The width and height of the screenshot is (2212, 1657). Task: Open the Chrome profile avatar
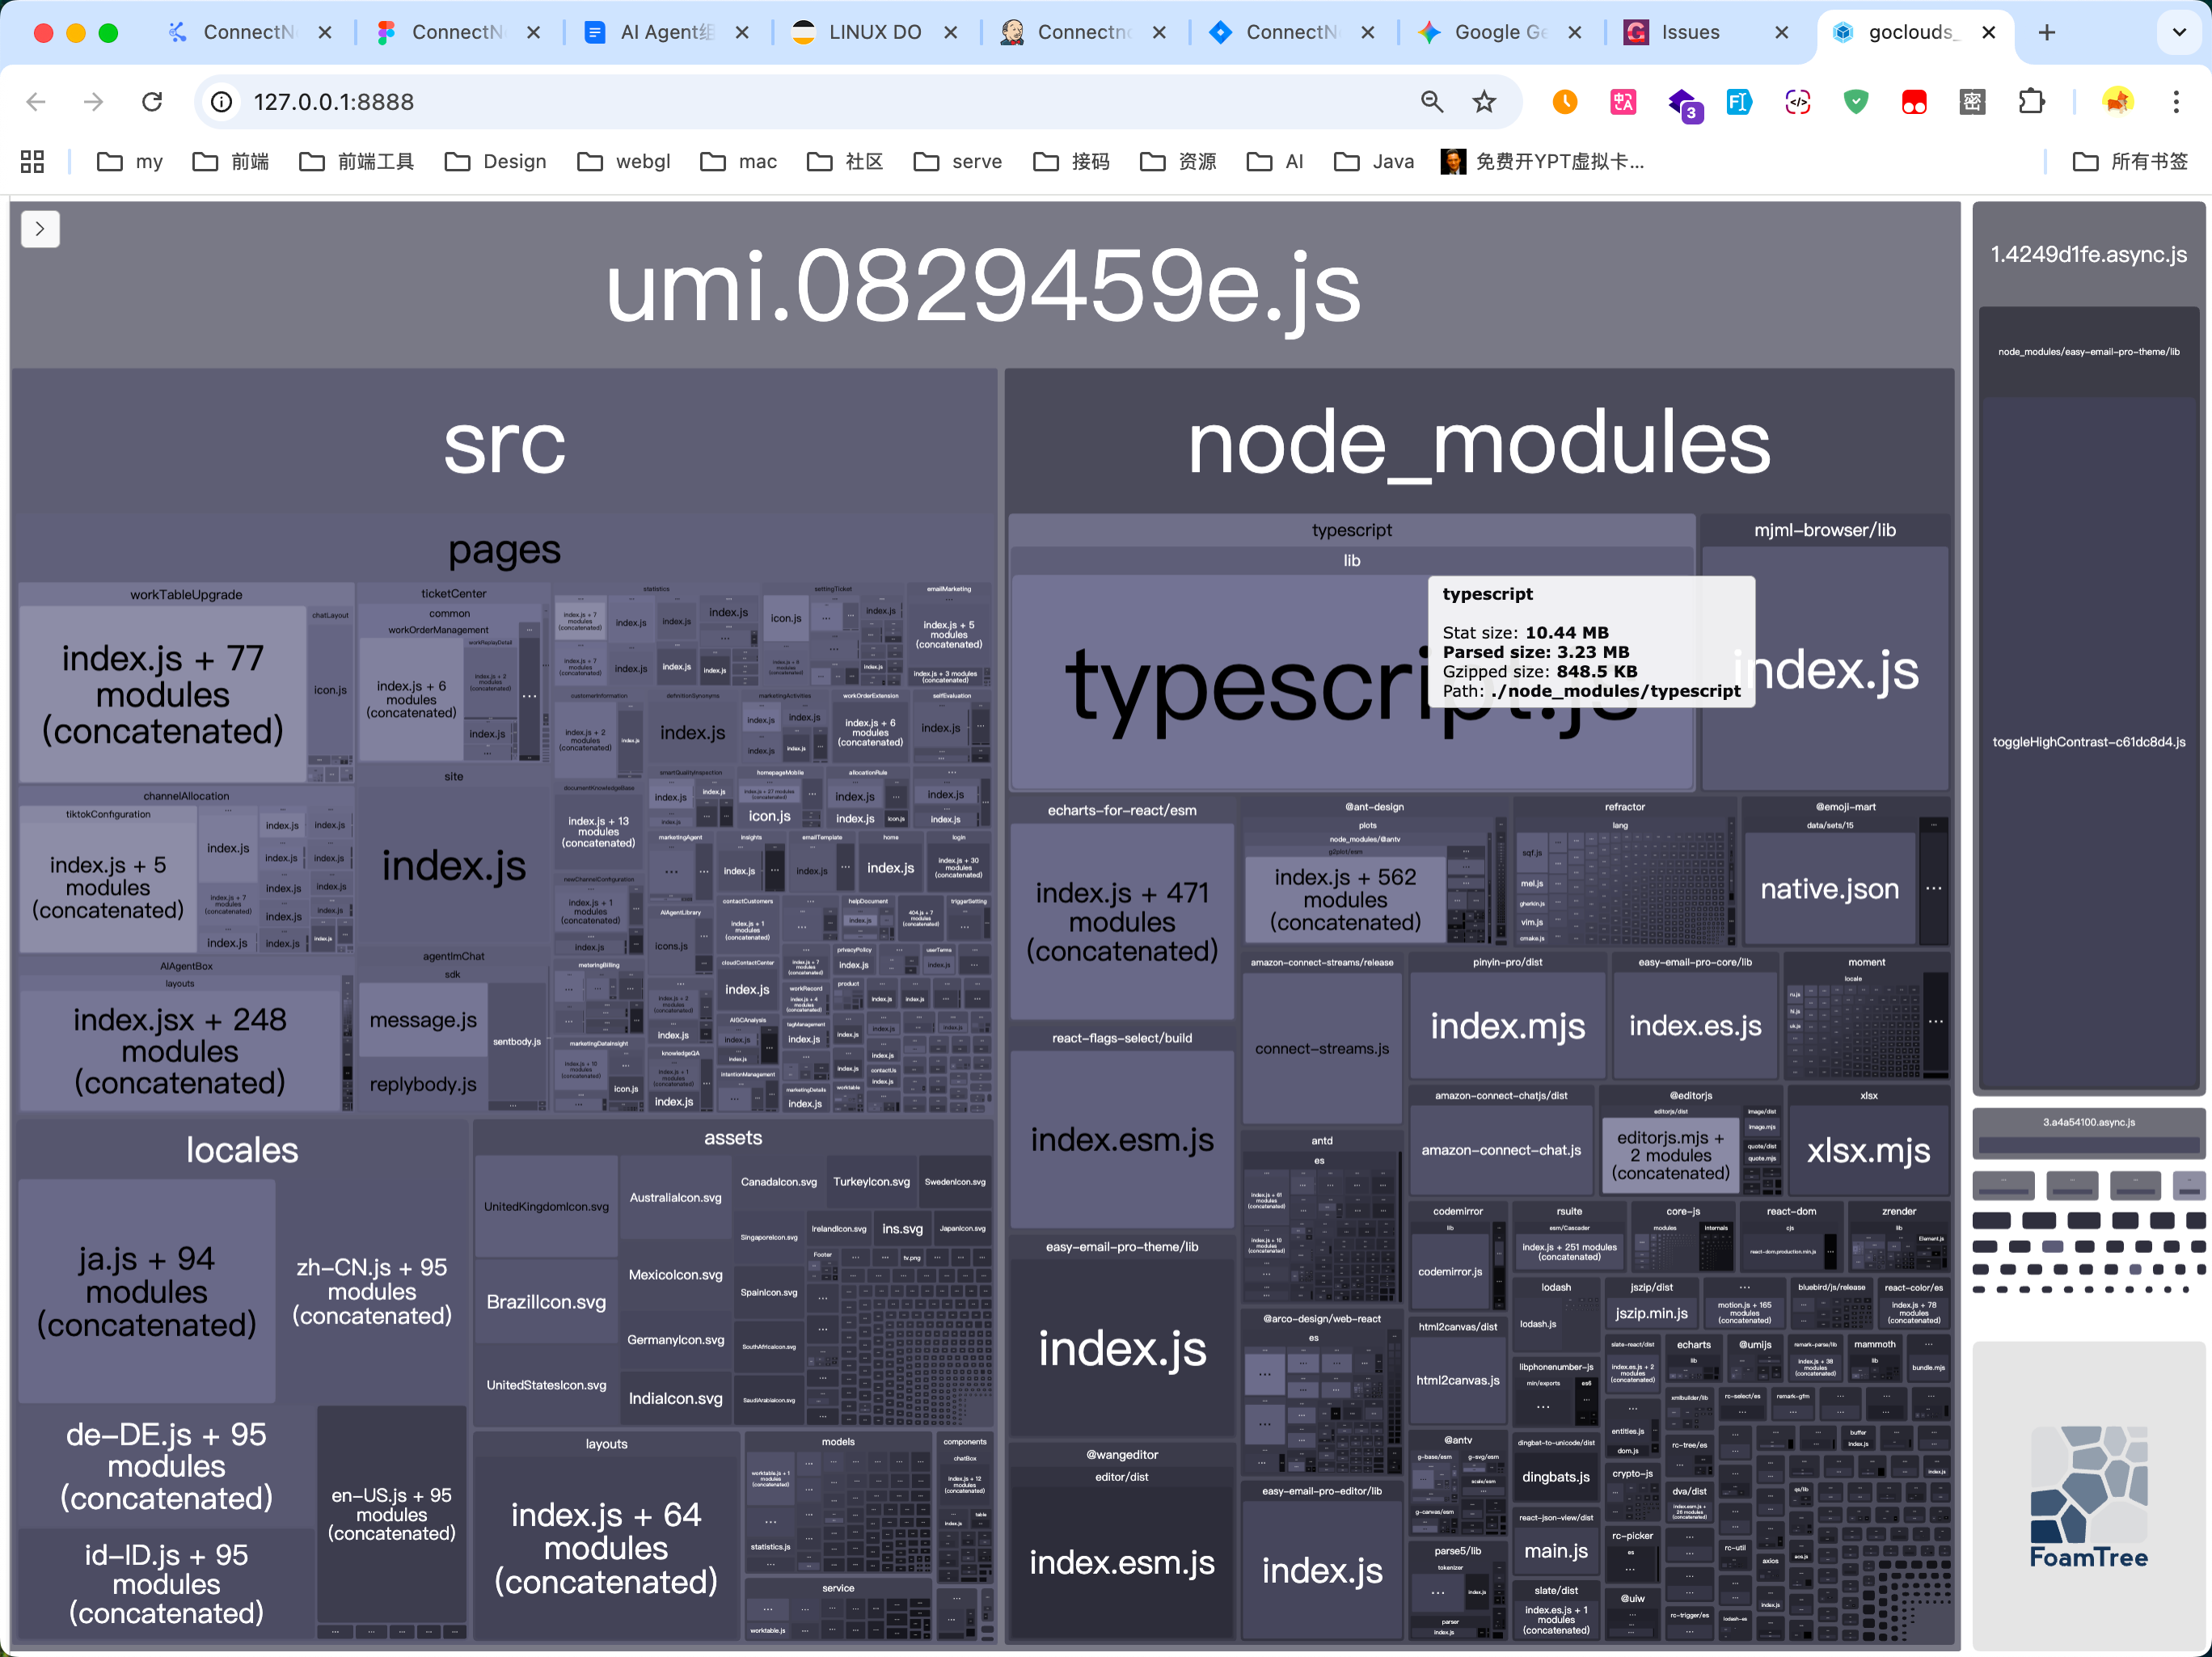pos(2117,102)
